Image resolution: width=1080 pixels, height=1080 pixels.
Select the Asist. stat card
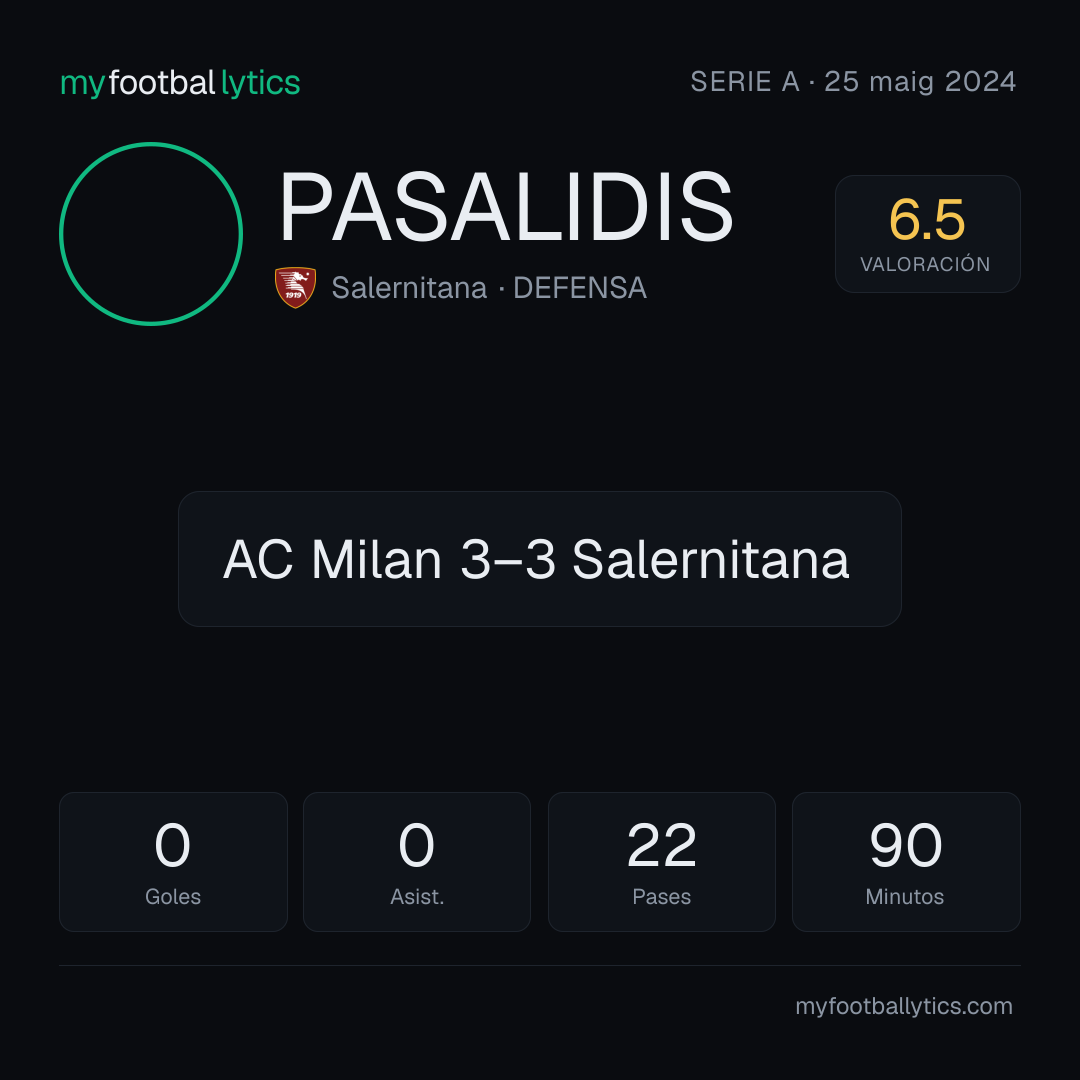click(417, 862)
